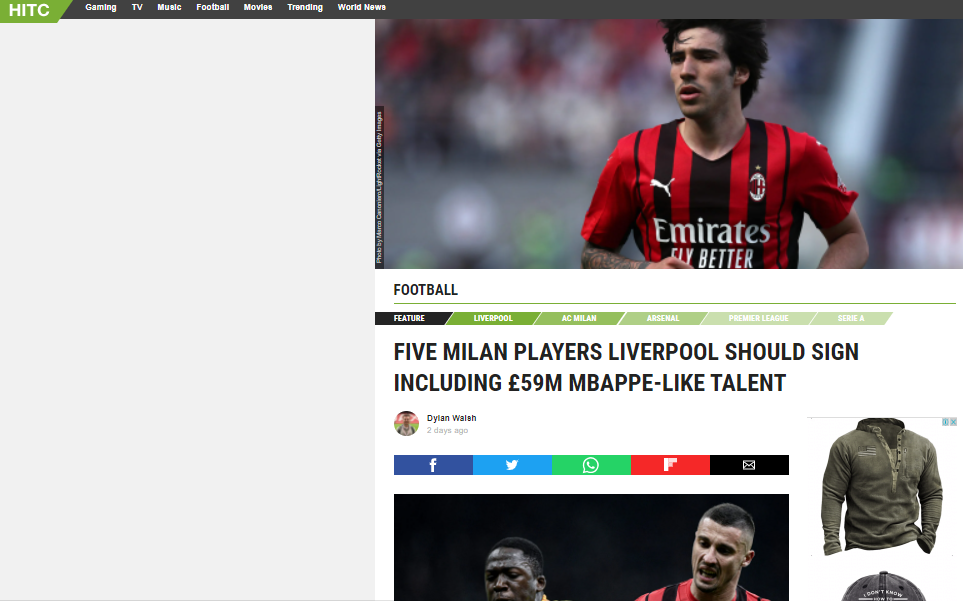Click Dylan Walsh's author avatar
This screenshot has height=601, width=963.
coord(406,424)
